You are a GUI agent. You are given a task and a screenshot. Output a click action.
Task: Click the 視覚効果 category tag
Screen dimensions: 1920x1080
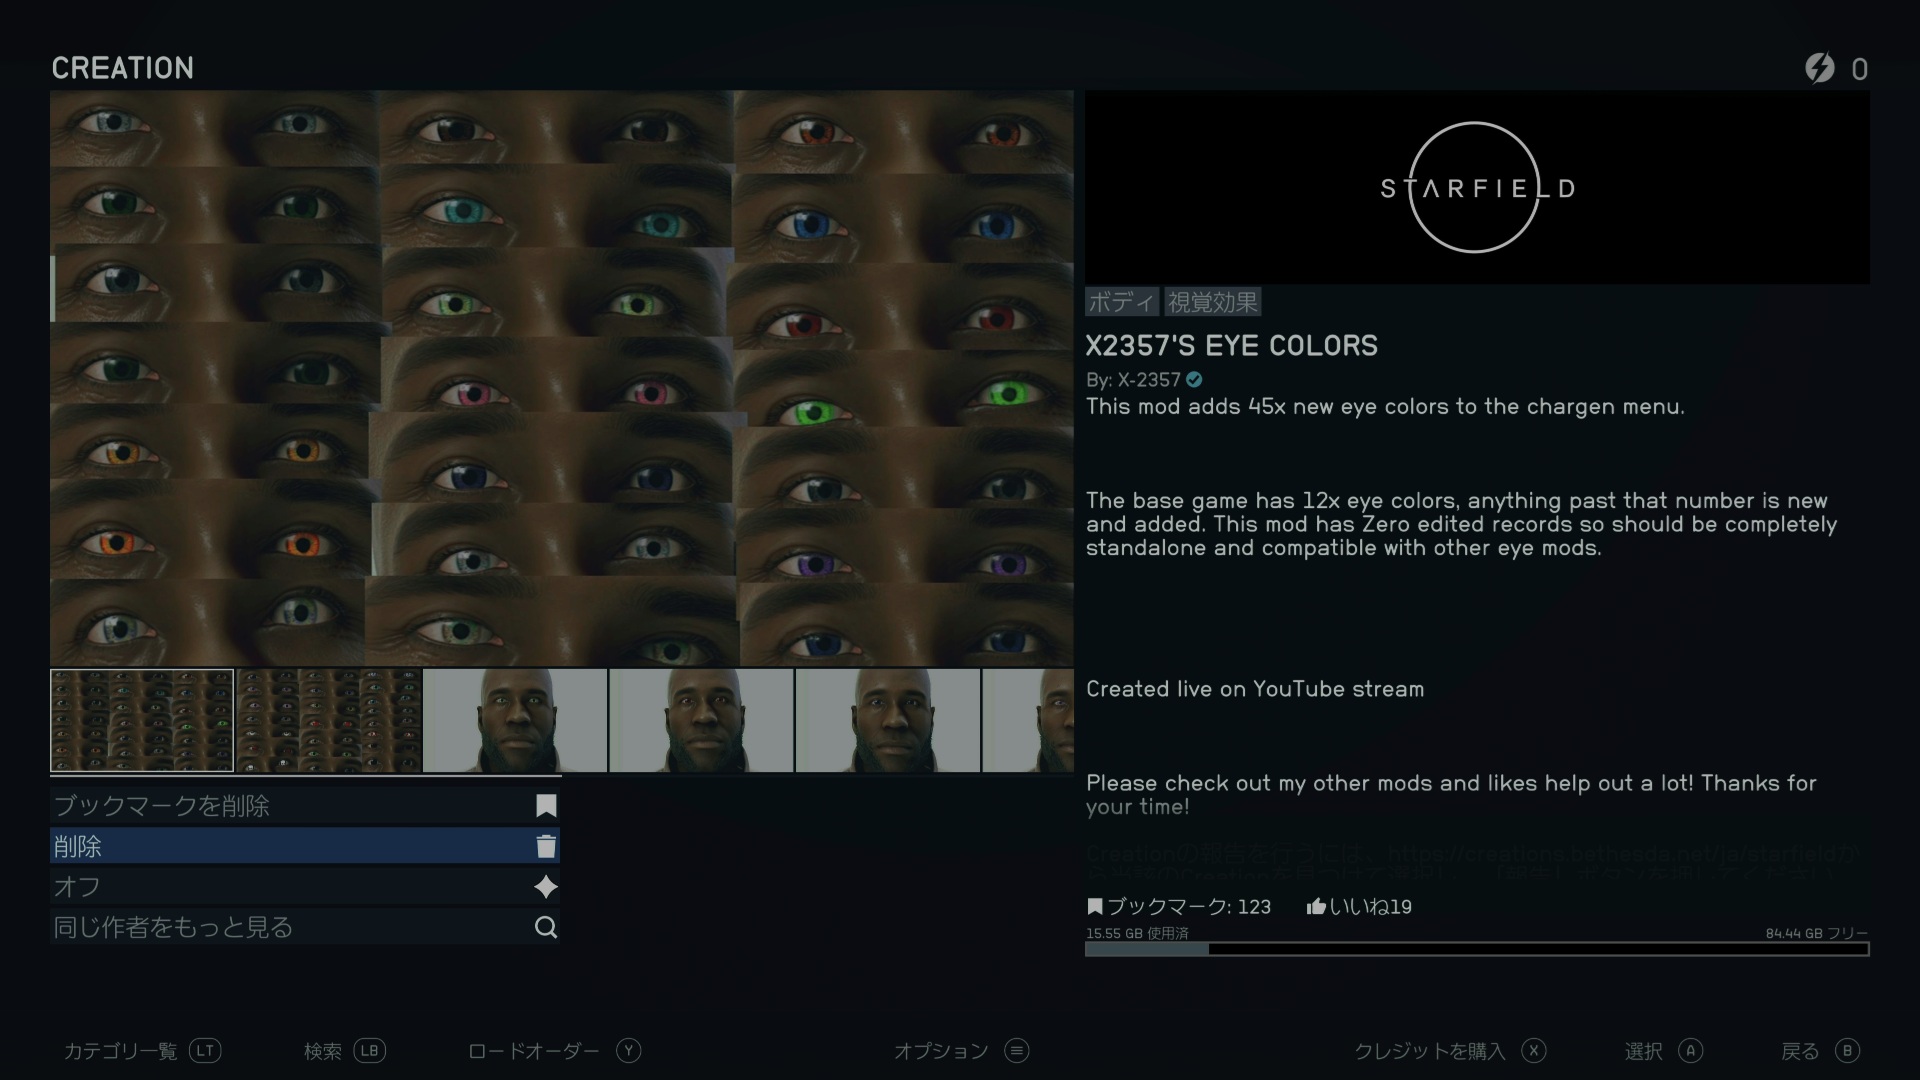[x=1212, y=302]
